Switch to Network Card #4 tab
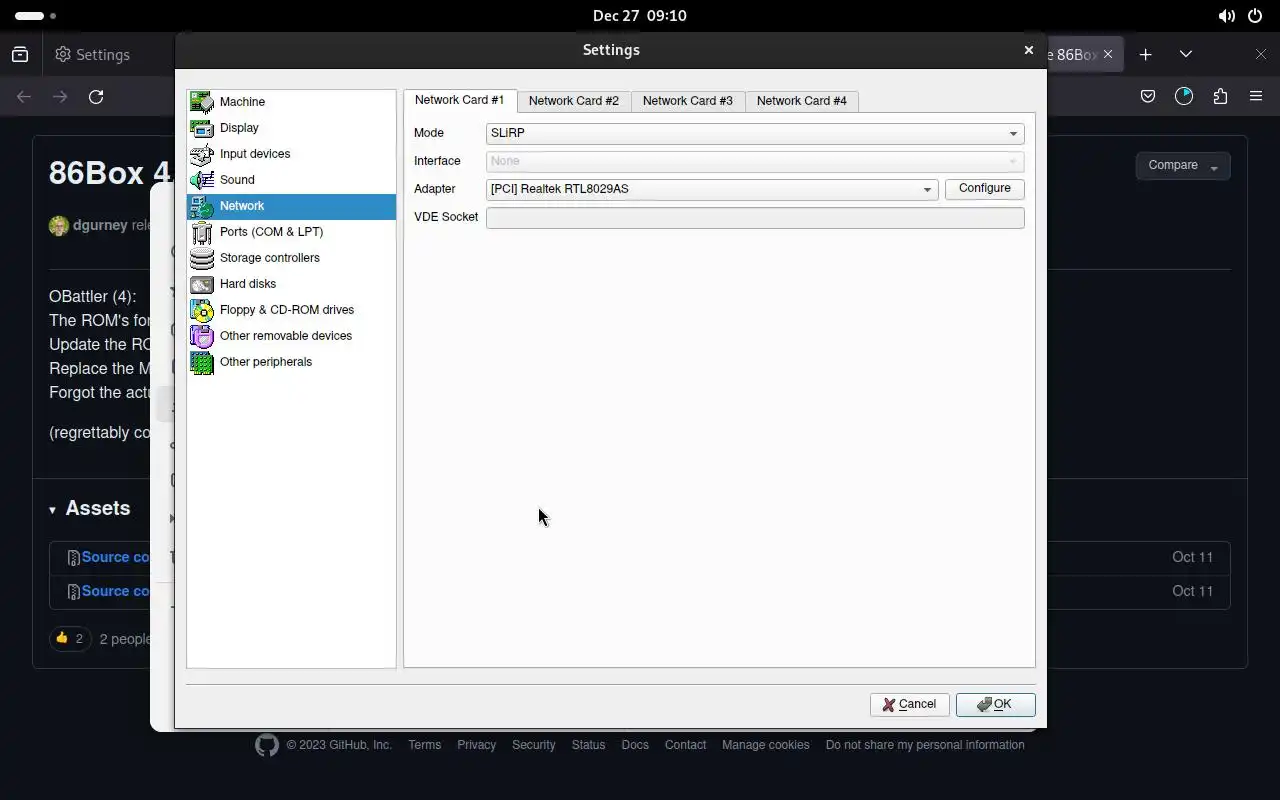 tap(802, 101)
